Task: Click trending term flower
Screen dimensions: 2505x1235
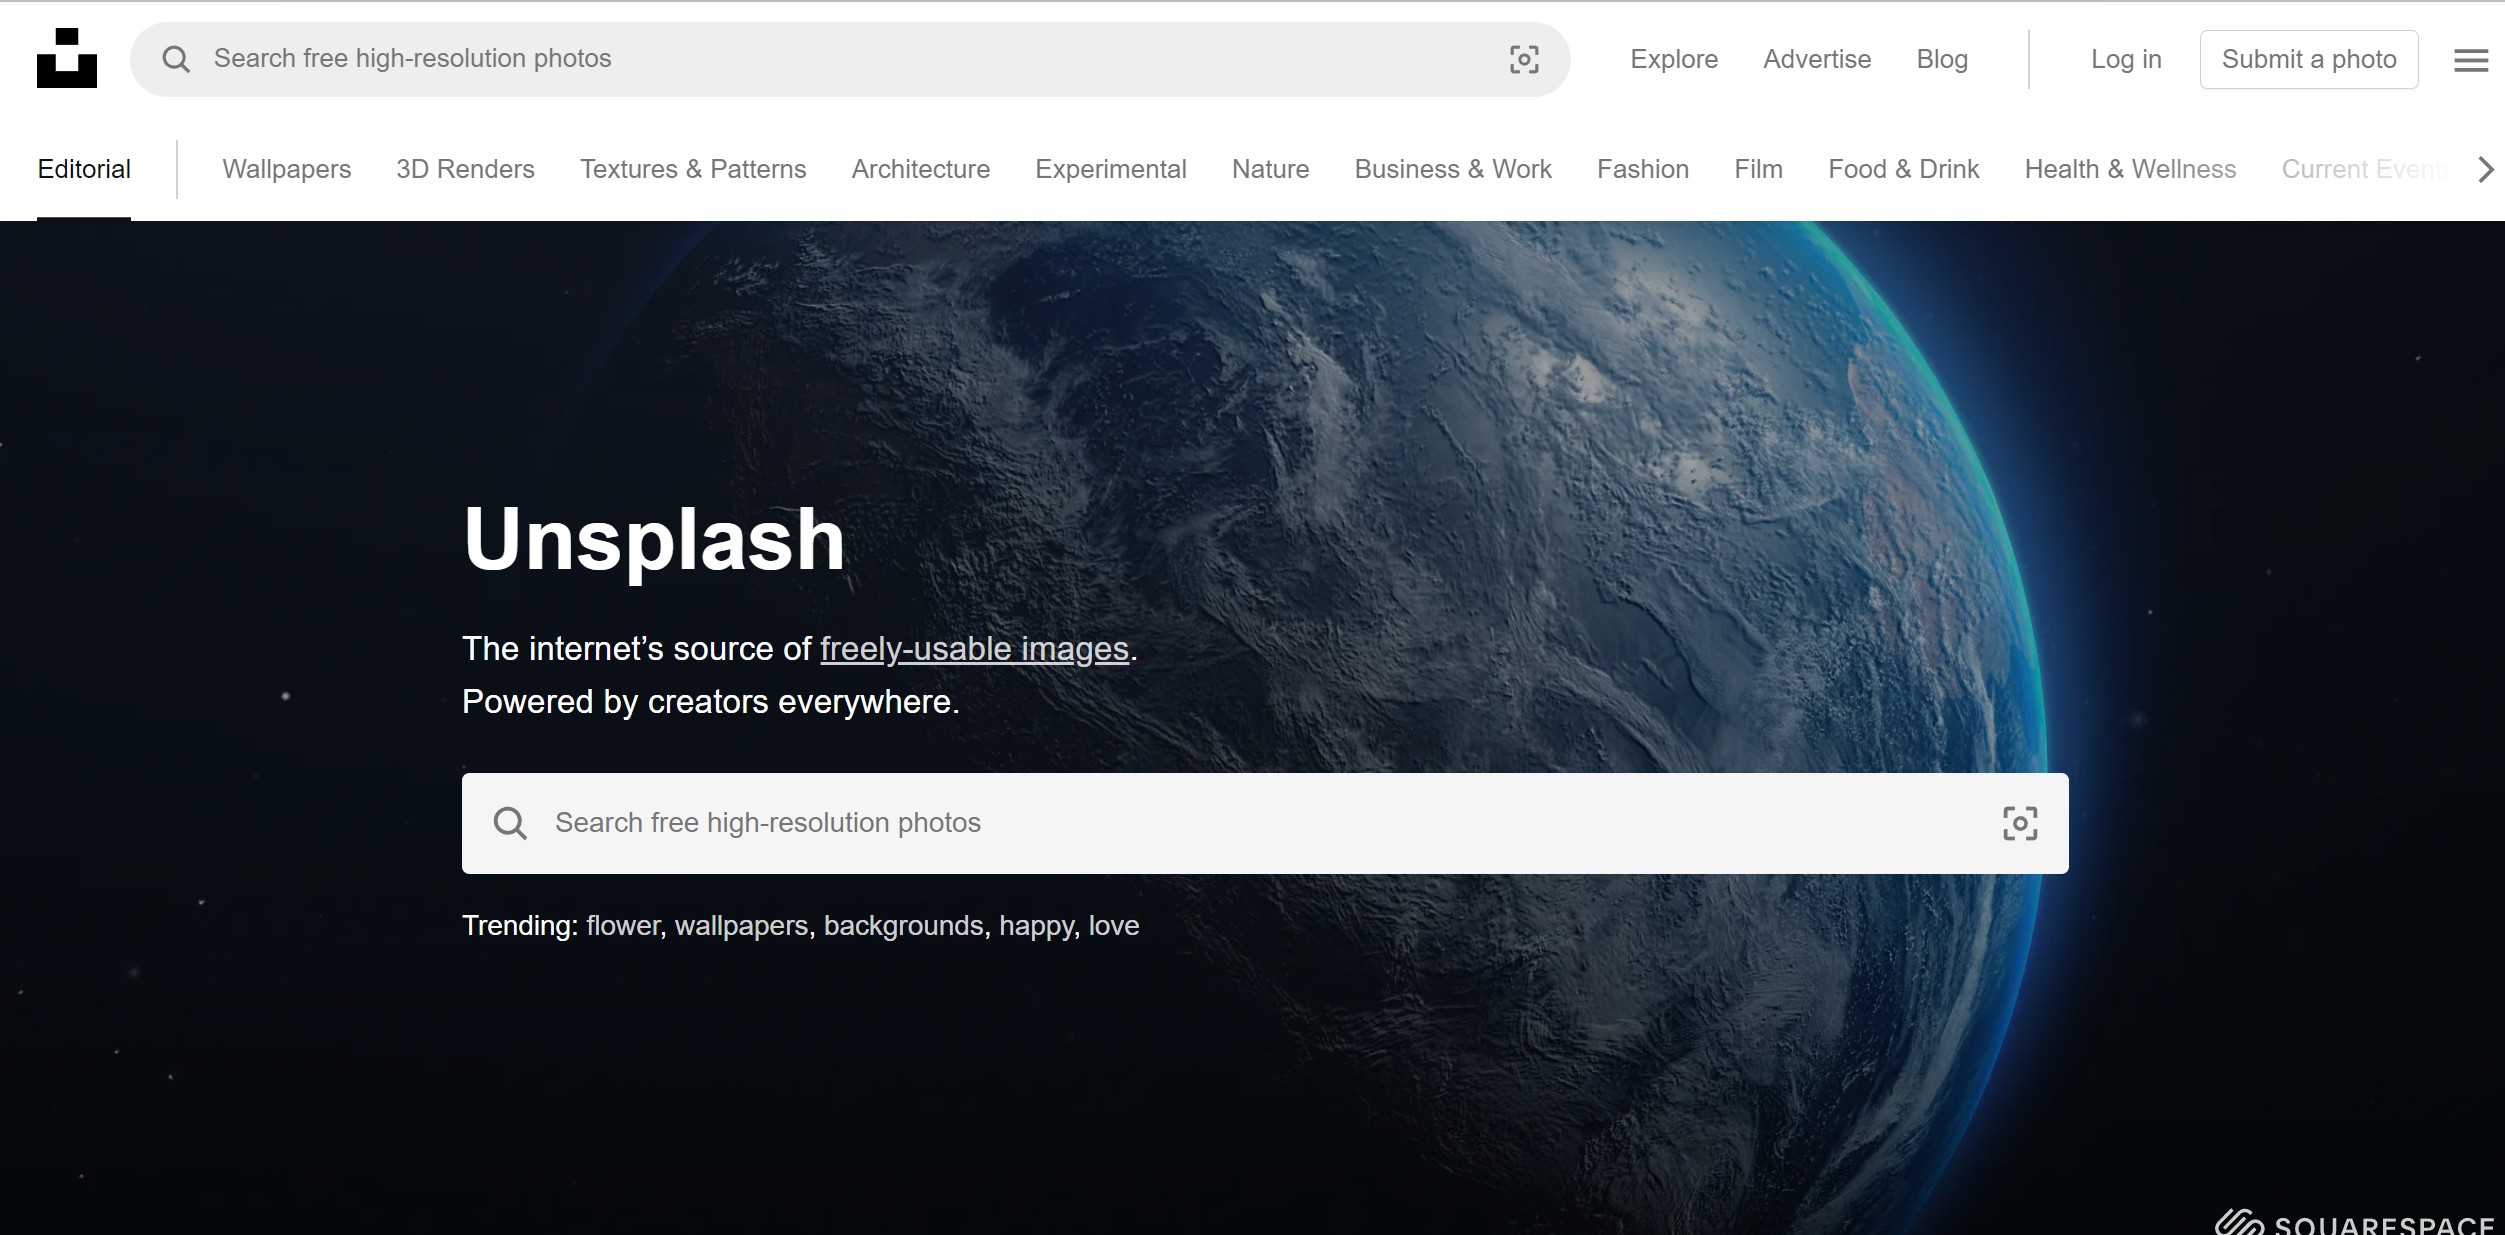Action: pyautogui.click(x=623, y=926)
